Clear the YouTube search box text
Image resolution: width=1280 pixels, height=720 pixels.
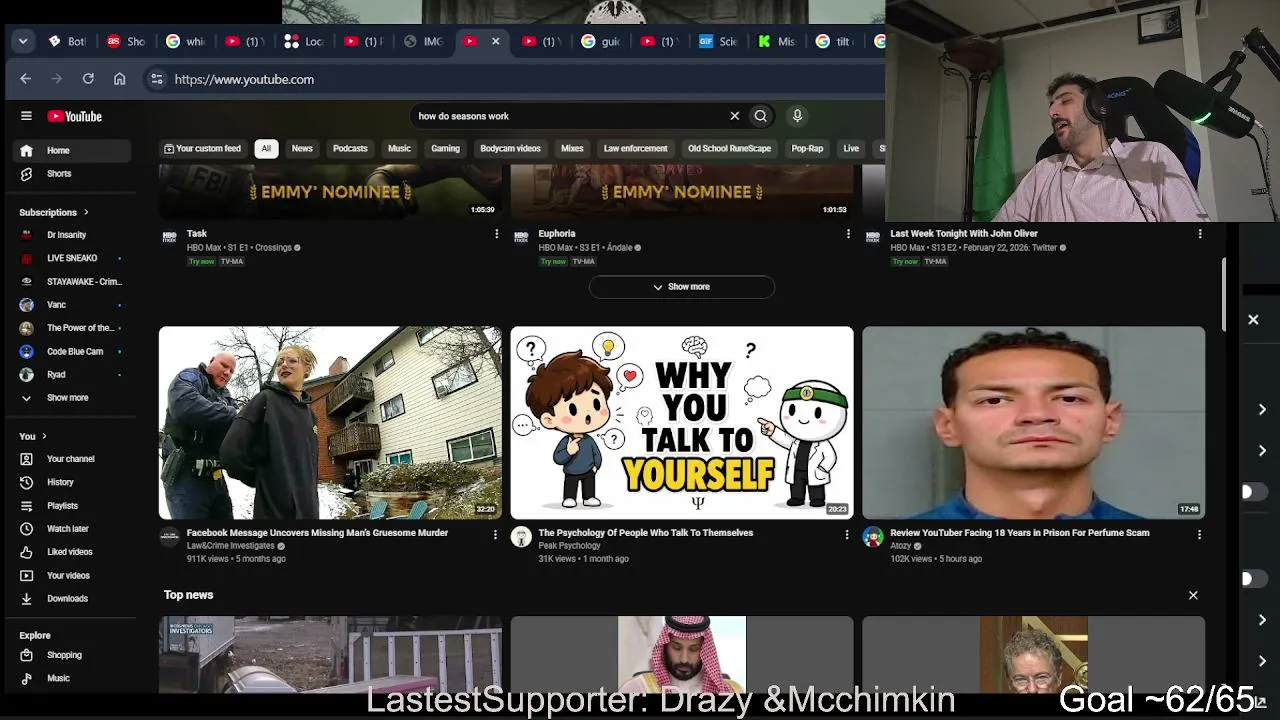pos(735,116)
